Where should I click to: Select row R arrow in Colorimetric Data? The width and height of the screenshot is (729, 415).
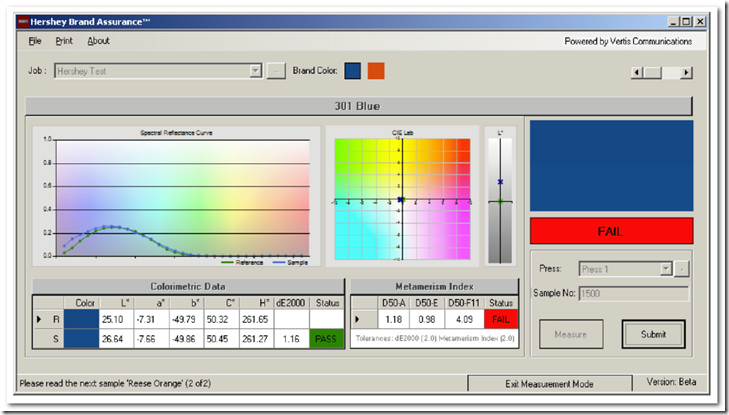coord(39,319)
